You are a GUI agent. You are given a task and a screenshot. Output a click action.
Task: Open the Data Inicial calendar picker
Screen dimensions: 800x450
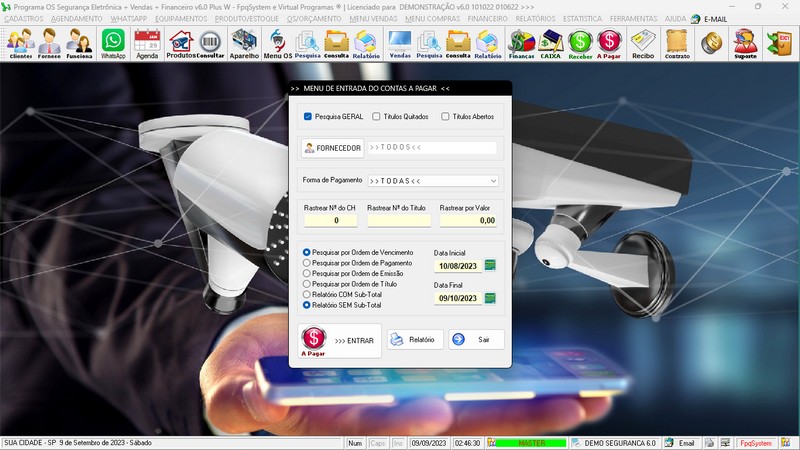(x=490, y=266)
